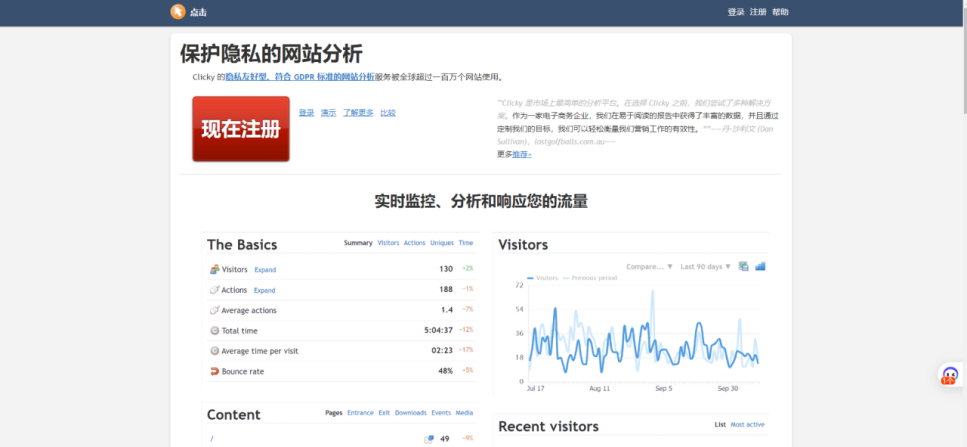Viewport: 967px width, 447px height.
Task: Click the page vertical scrollbar thumb
Action: 964,58
